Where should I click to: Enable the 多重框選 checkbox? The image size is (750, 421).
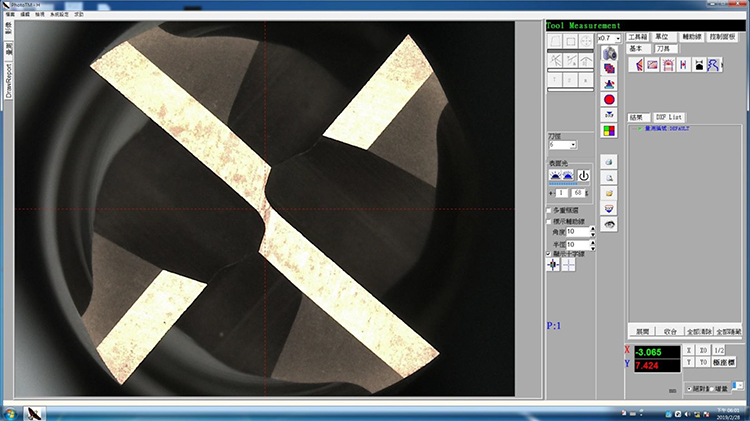549,211
